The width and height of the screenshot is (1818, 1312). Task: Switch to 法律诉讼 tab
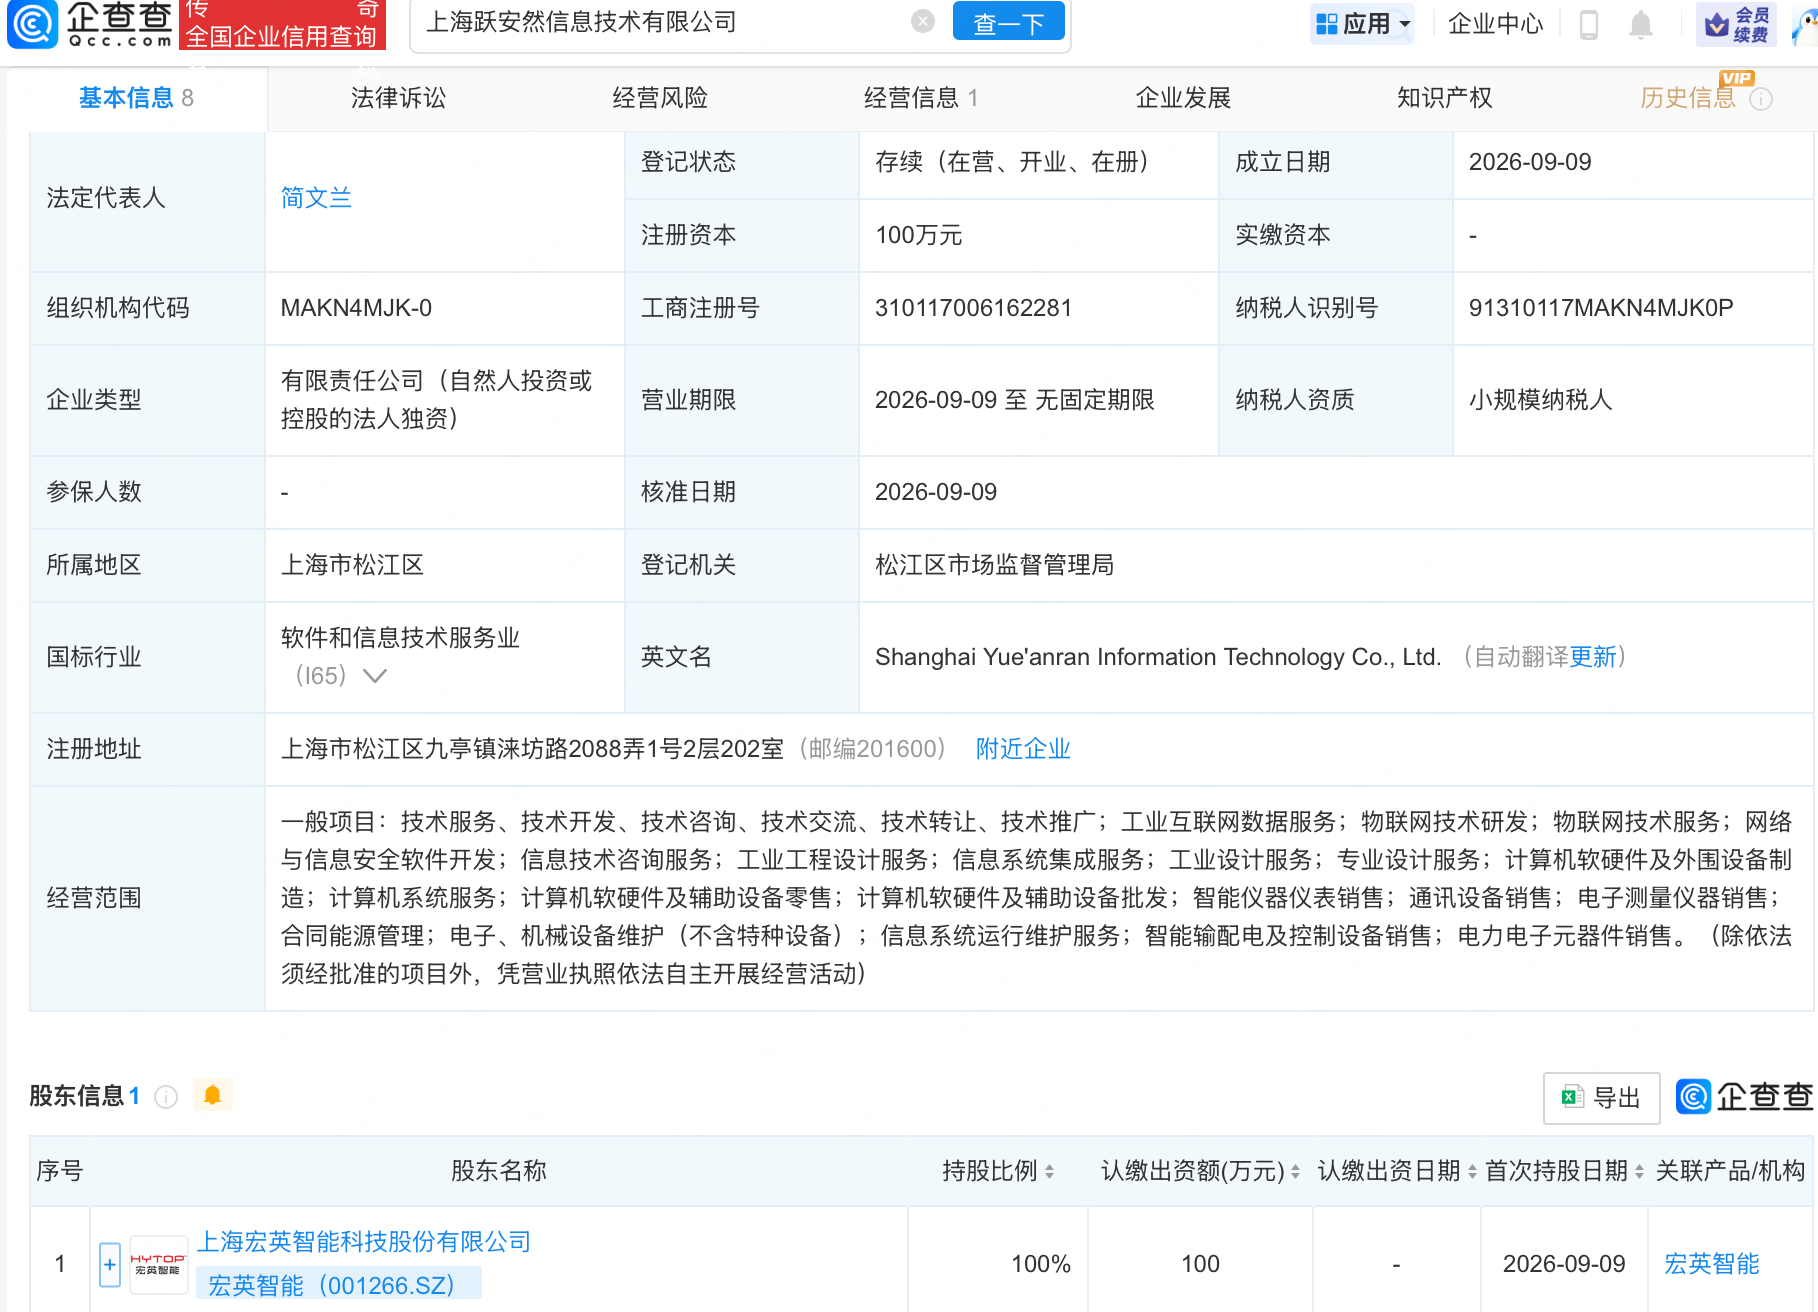pos(398,98)
